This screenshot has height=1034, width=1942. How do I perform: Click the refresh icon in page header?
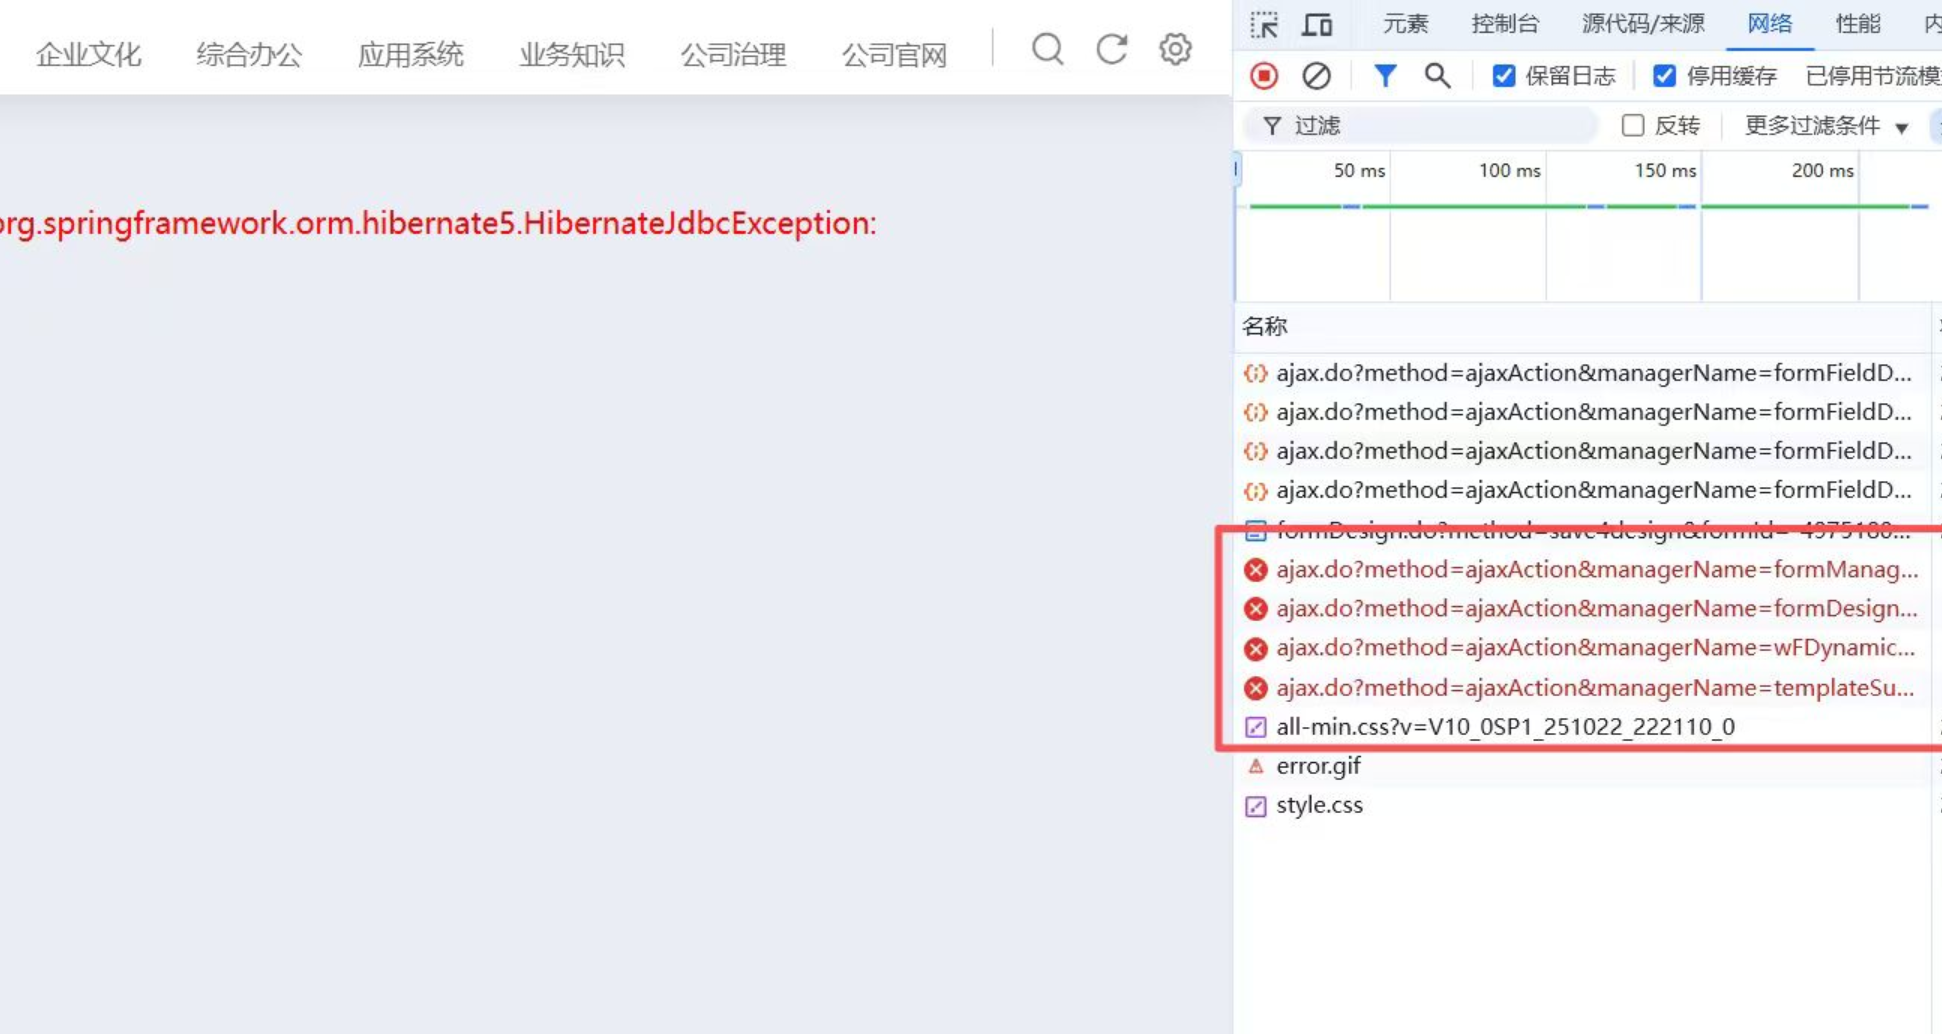(1111, 49)
